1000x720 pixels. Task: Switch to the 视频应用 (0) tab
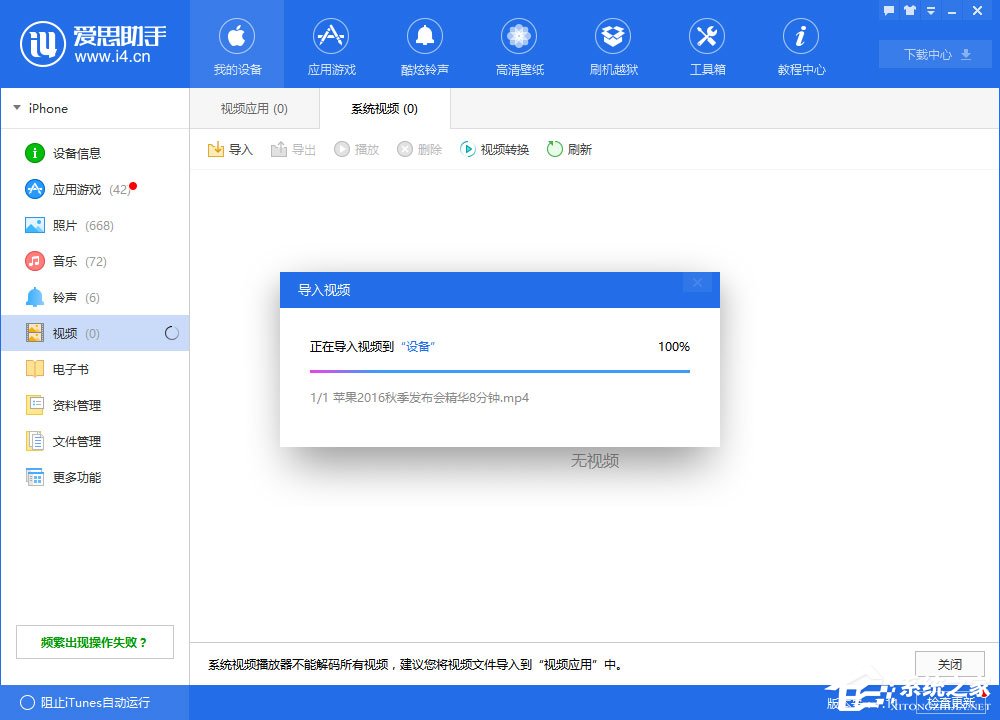(x=254, y=108)
